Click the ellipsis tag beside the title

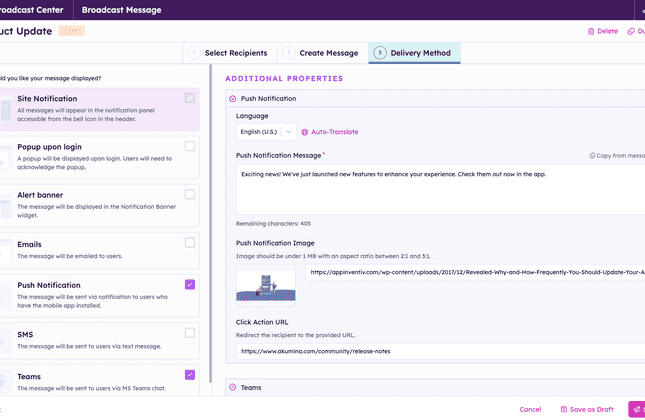(x=72, y=31)
